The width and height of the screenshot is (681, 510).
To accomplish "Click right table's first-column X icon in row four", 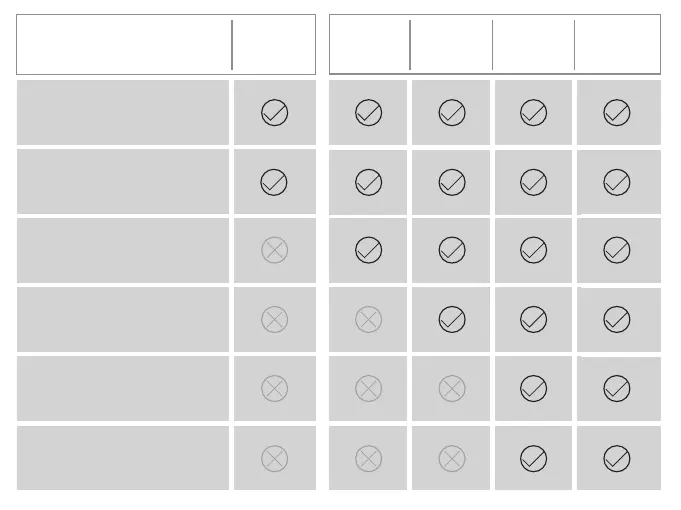I will 369,320.
